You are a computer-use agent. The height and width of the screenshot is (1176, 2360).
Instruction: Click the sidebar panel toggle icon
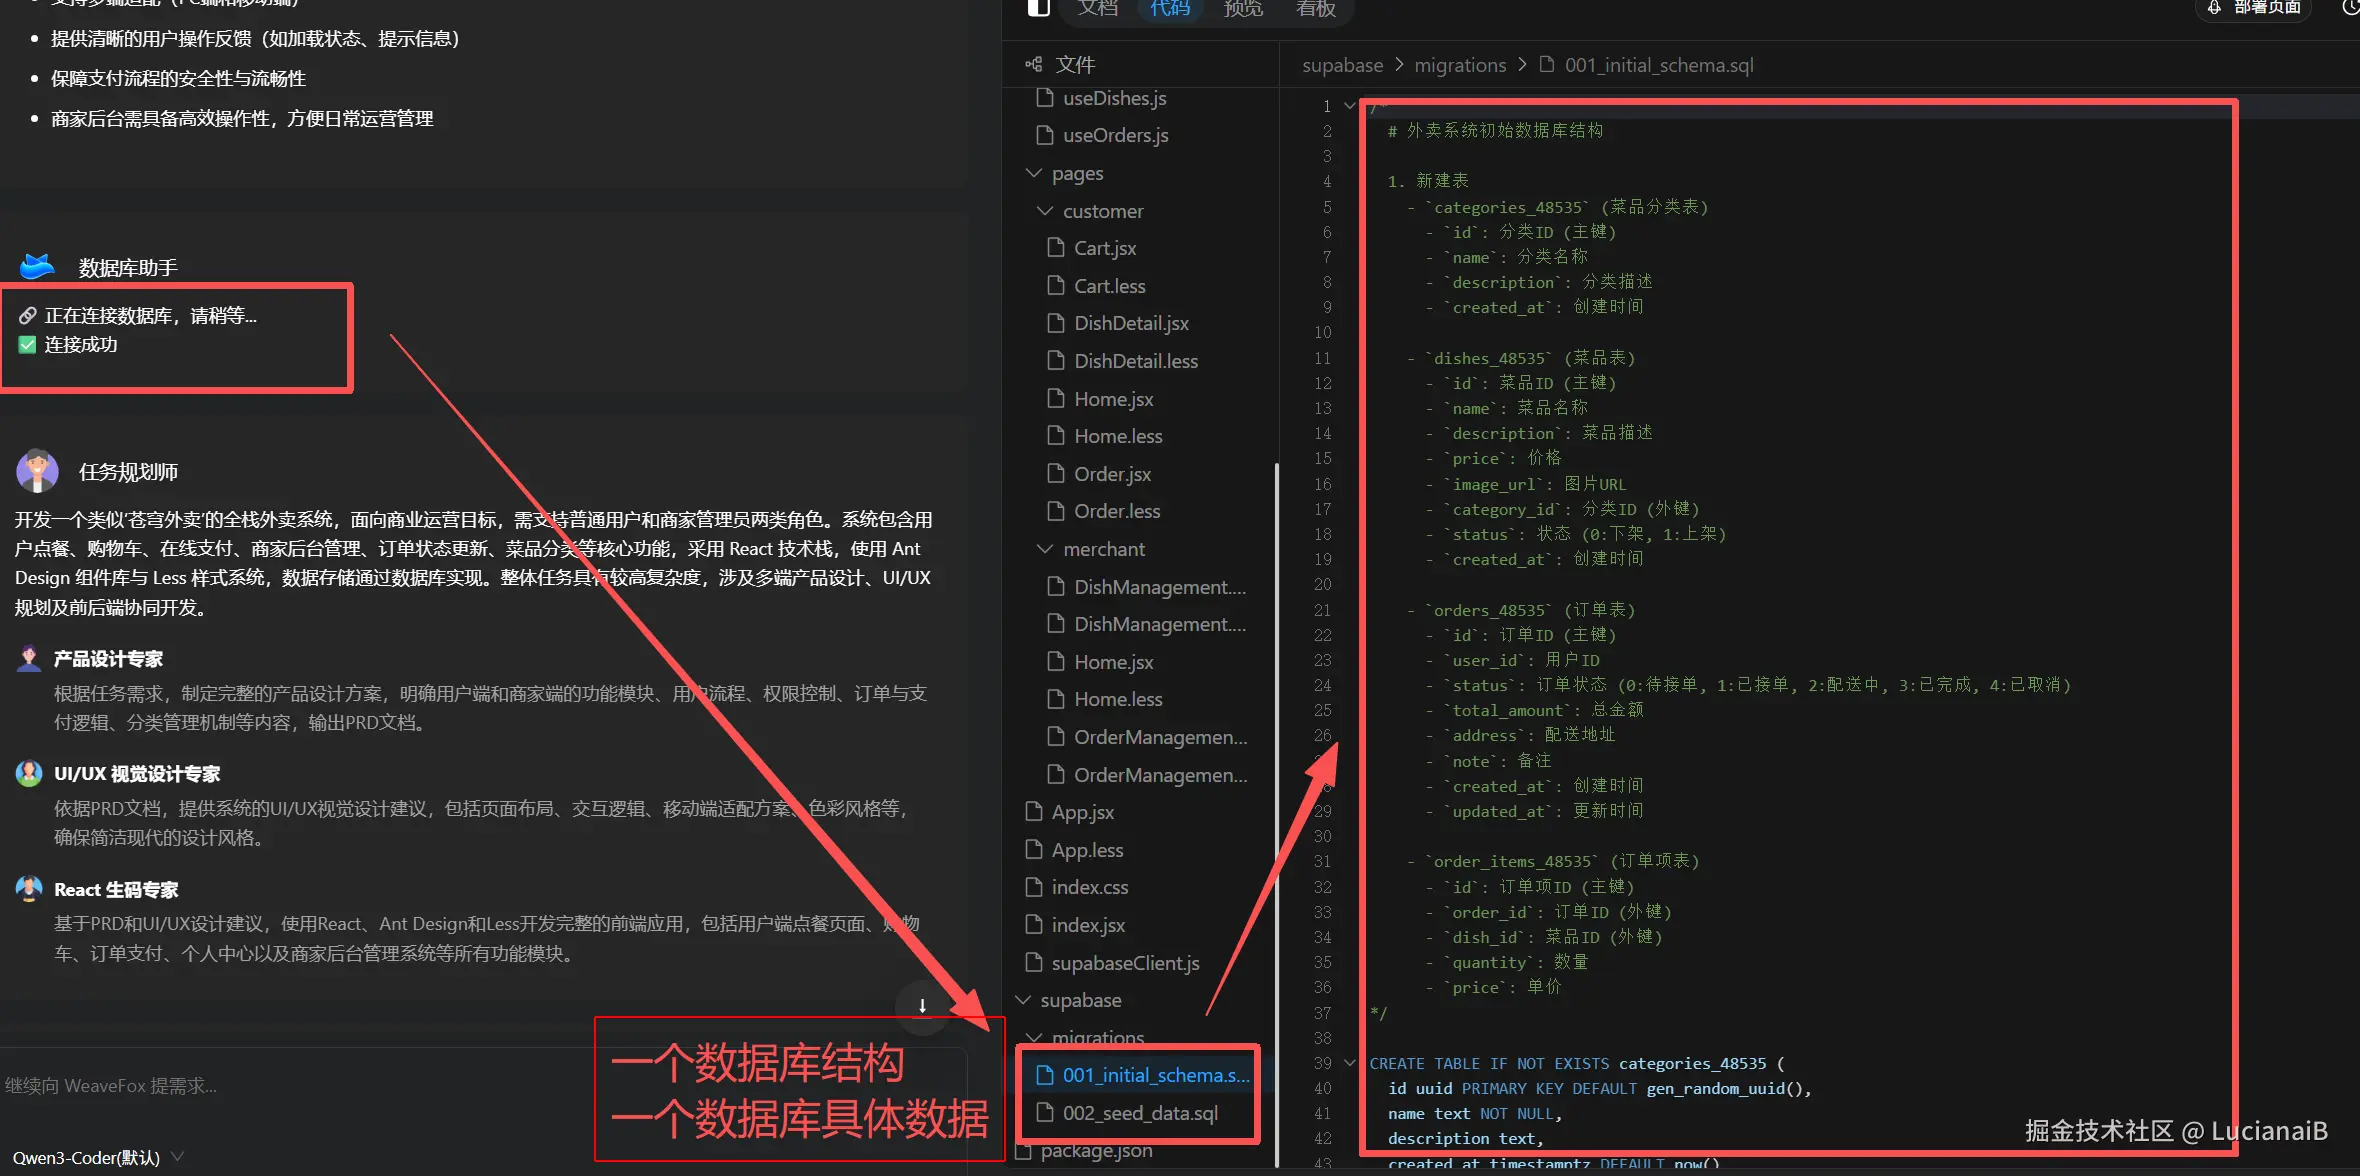[x=1038, y=8]
